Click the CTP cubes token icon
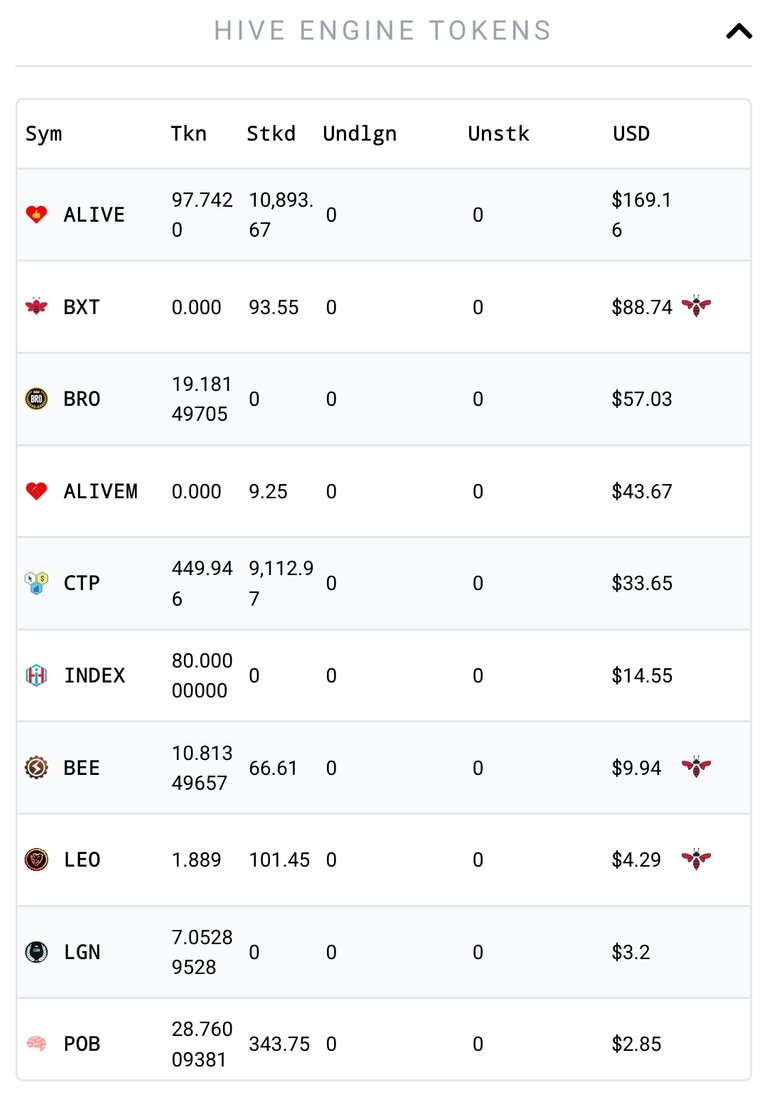The width and height of the screenshot is (768, 1097). coord(36,583)
